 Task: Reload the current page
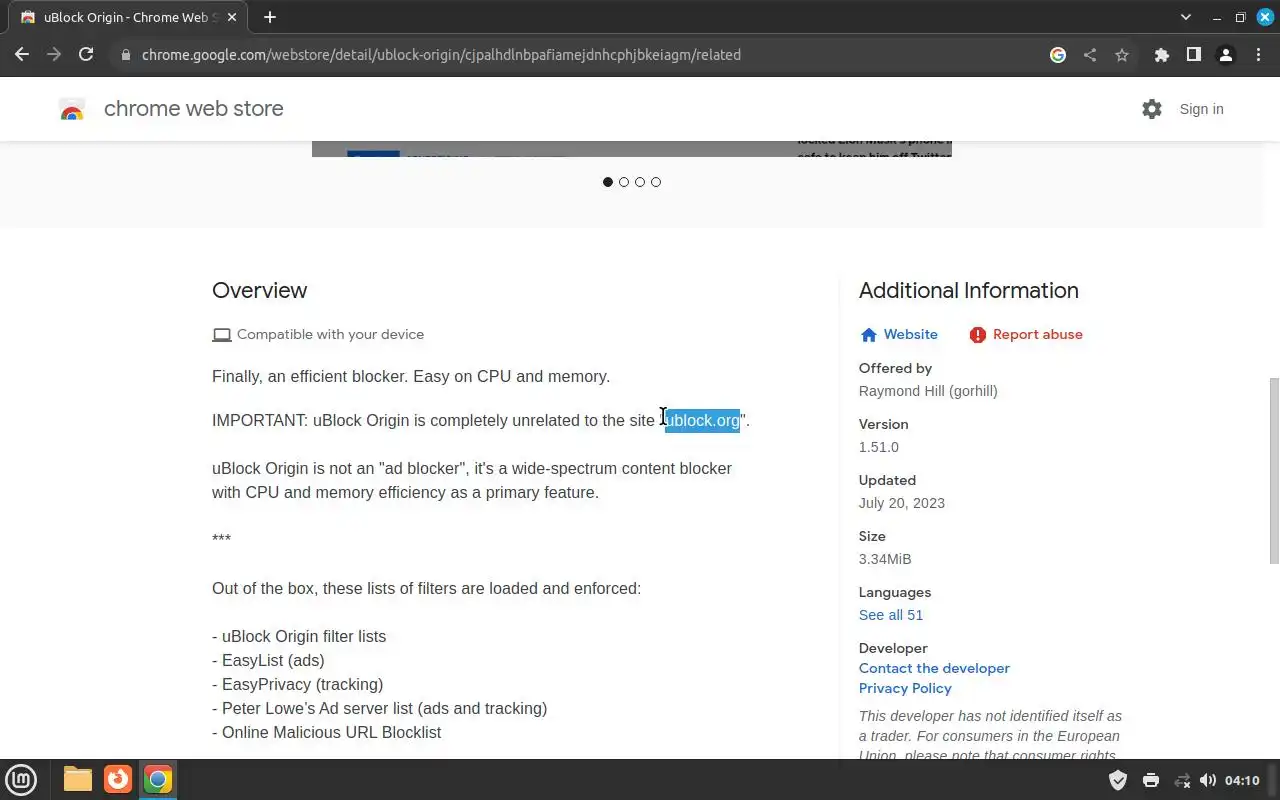[x=86, y=55]
